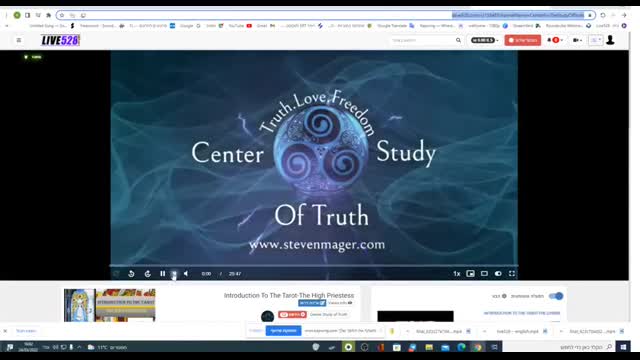The width and height of the screenshot is (640, 360).
Task: Open the YouTube bookmark
Action: 240,26
